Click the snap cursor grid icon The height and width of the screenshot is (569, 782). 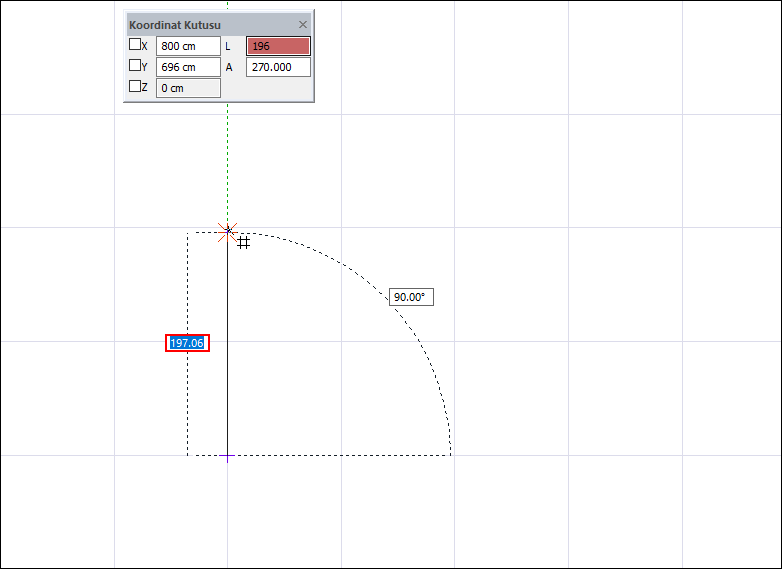[x=243, y=242]
